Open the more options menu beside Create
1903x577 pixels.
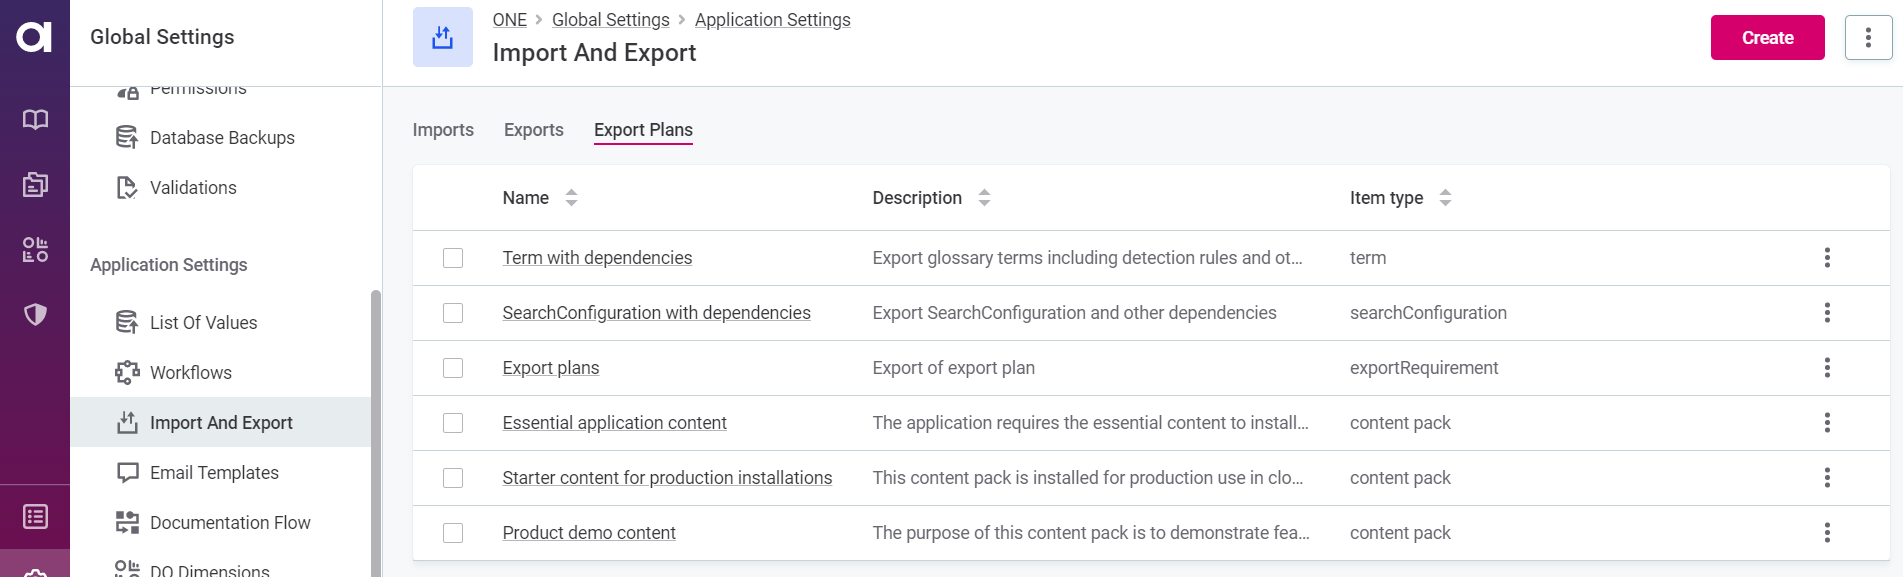1867,38
